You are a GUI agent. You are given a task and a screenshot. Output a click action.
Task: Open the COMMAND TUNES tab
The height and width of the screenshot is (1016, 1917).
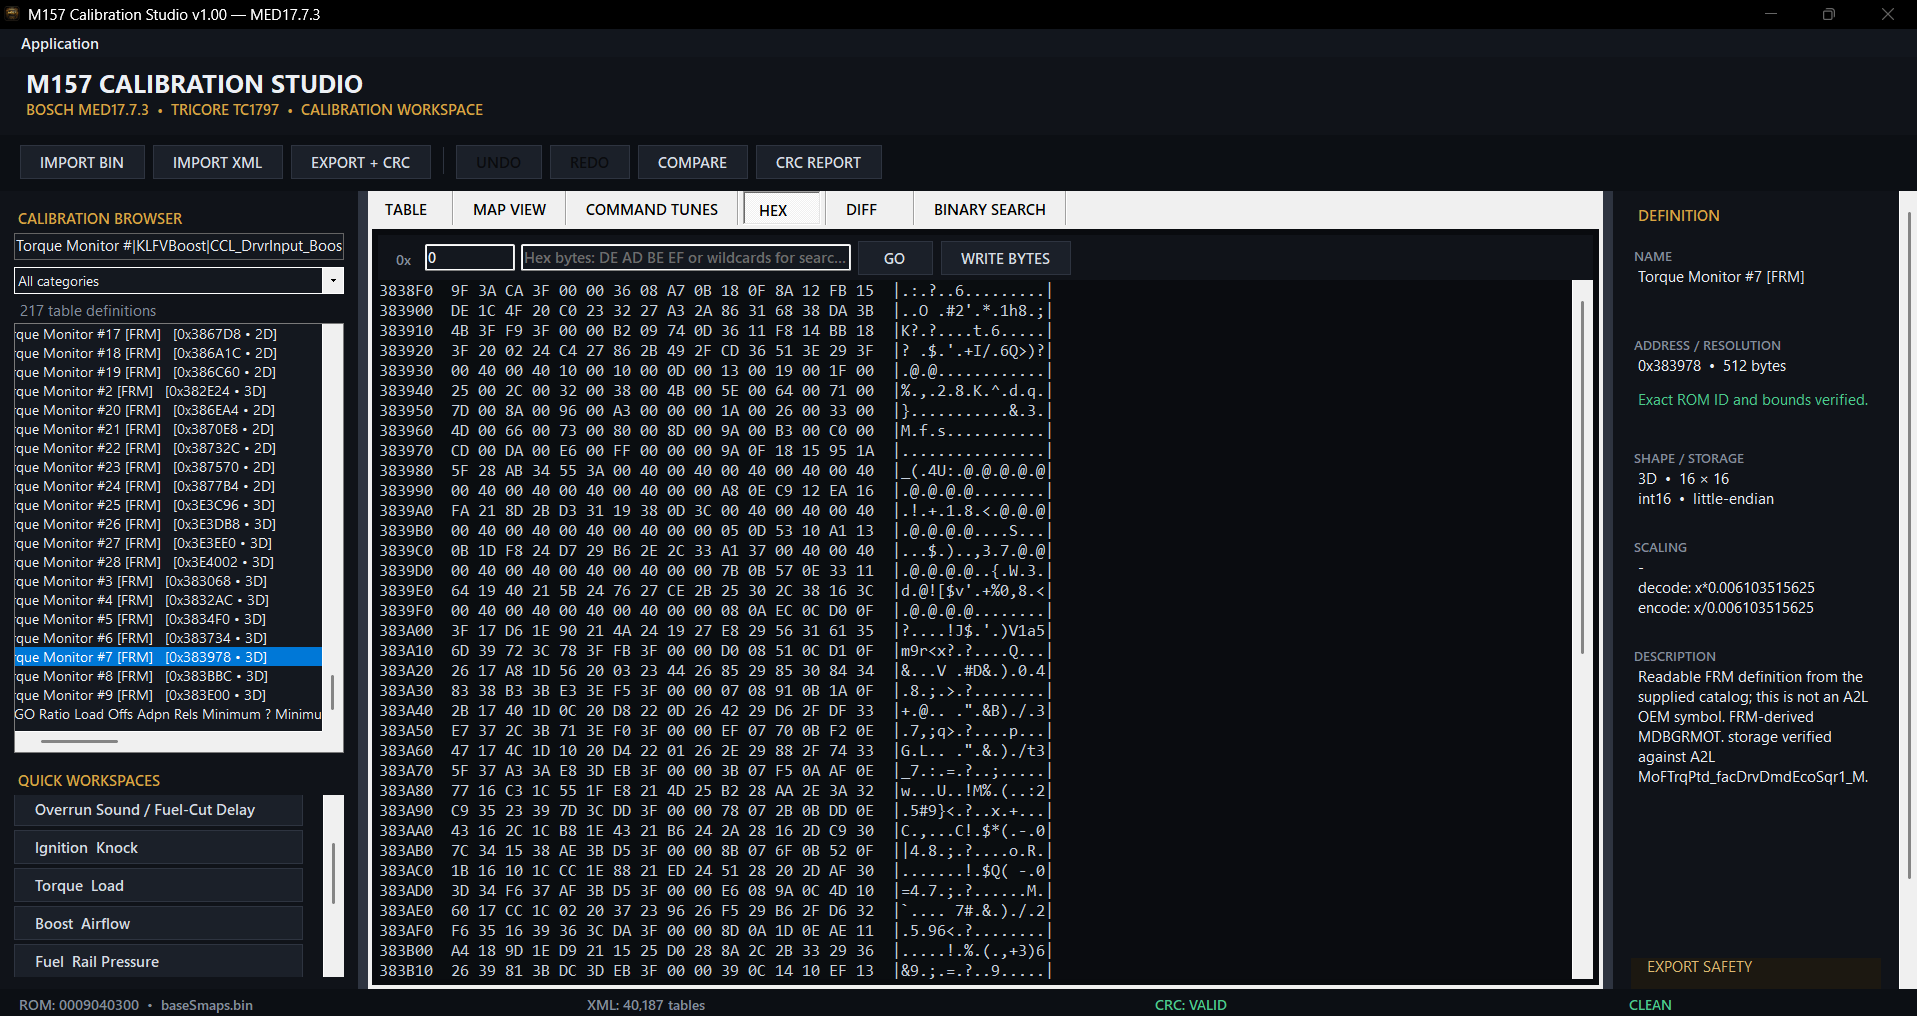click(x=652, y=209)
